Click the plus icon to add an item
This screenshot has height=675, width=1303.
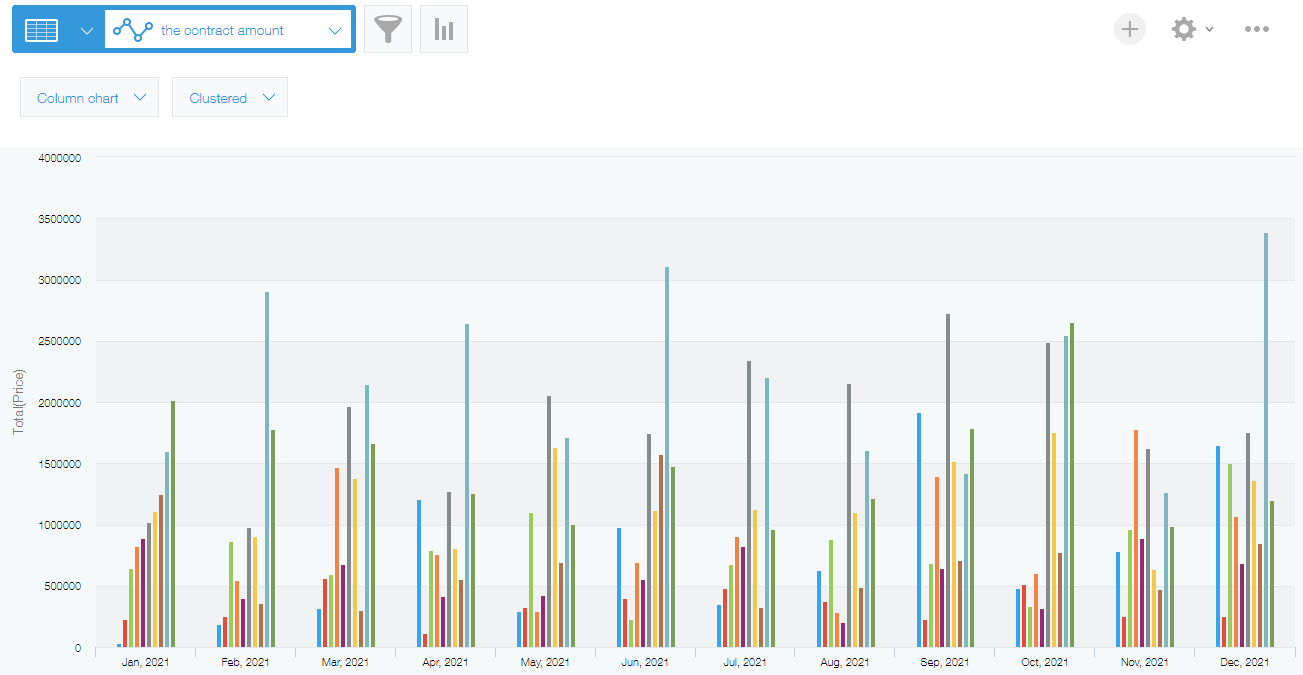1130,29
